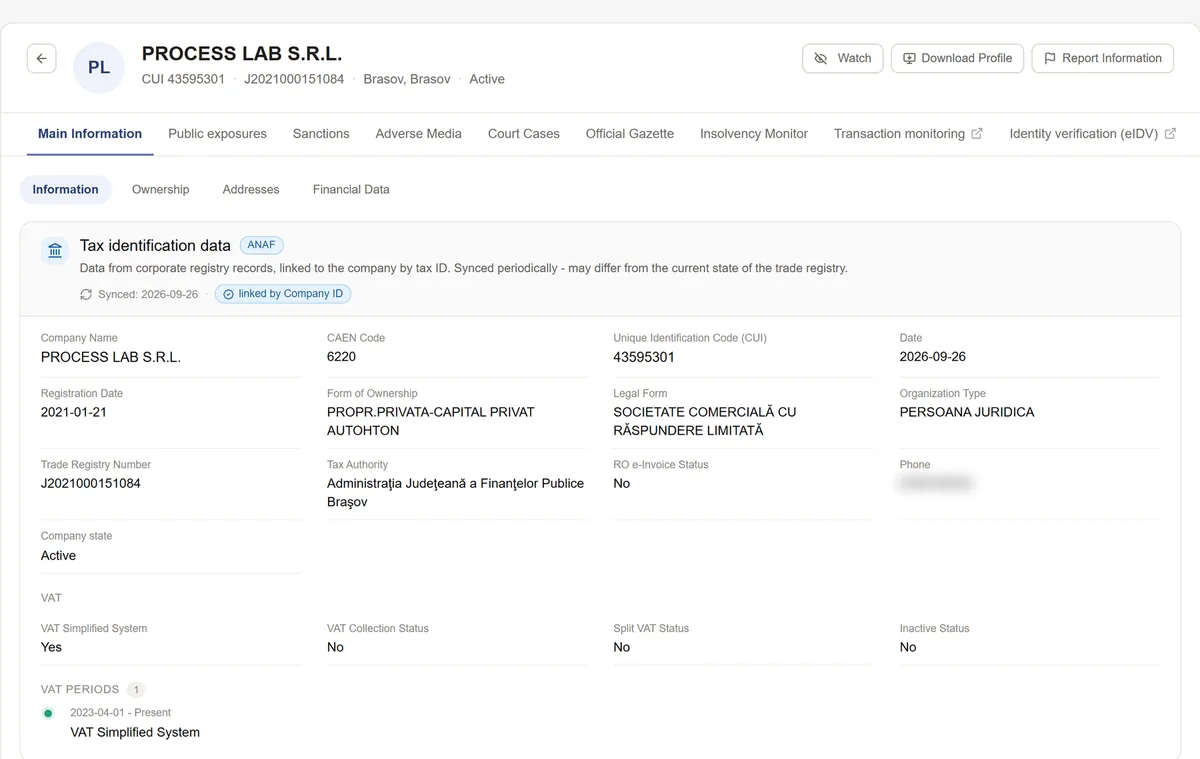Switch to the Sanctions tab
The height and width of the screenshot is (759, 1200).
321,134
